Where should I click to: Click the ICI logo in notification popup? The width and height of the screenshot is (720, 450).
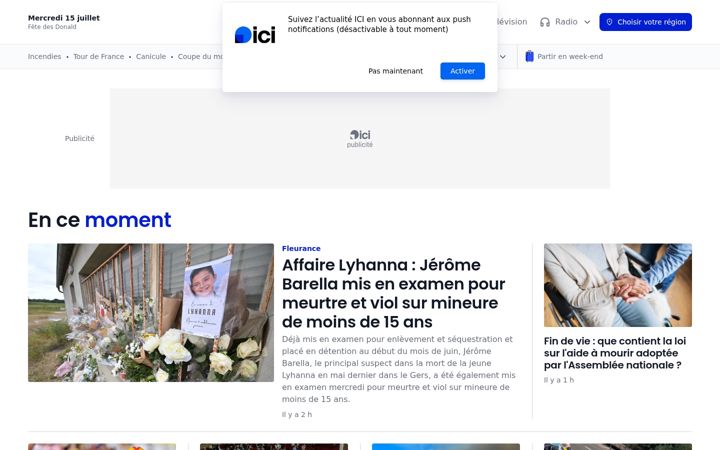[x=255, y=35]
